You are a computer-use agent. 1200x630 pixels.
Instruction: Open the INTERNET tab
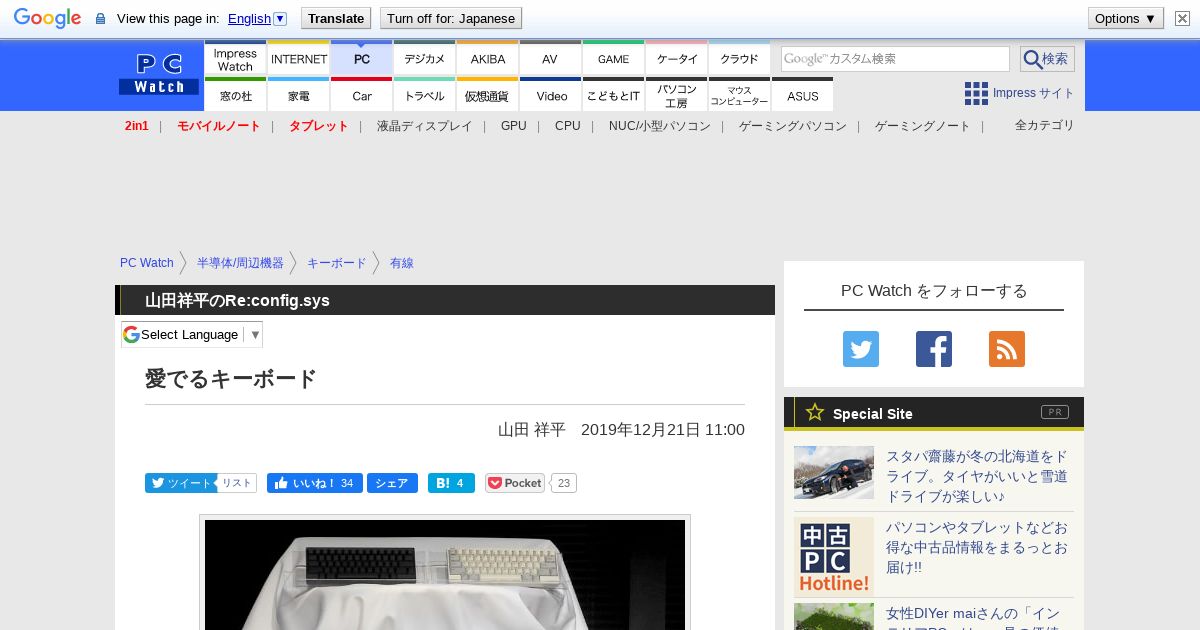point(298,59)
